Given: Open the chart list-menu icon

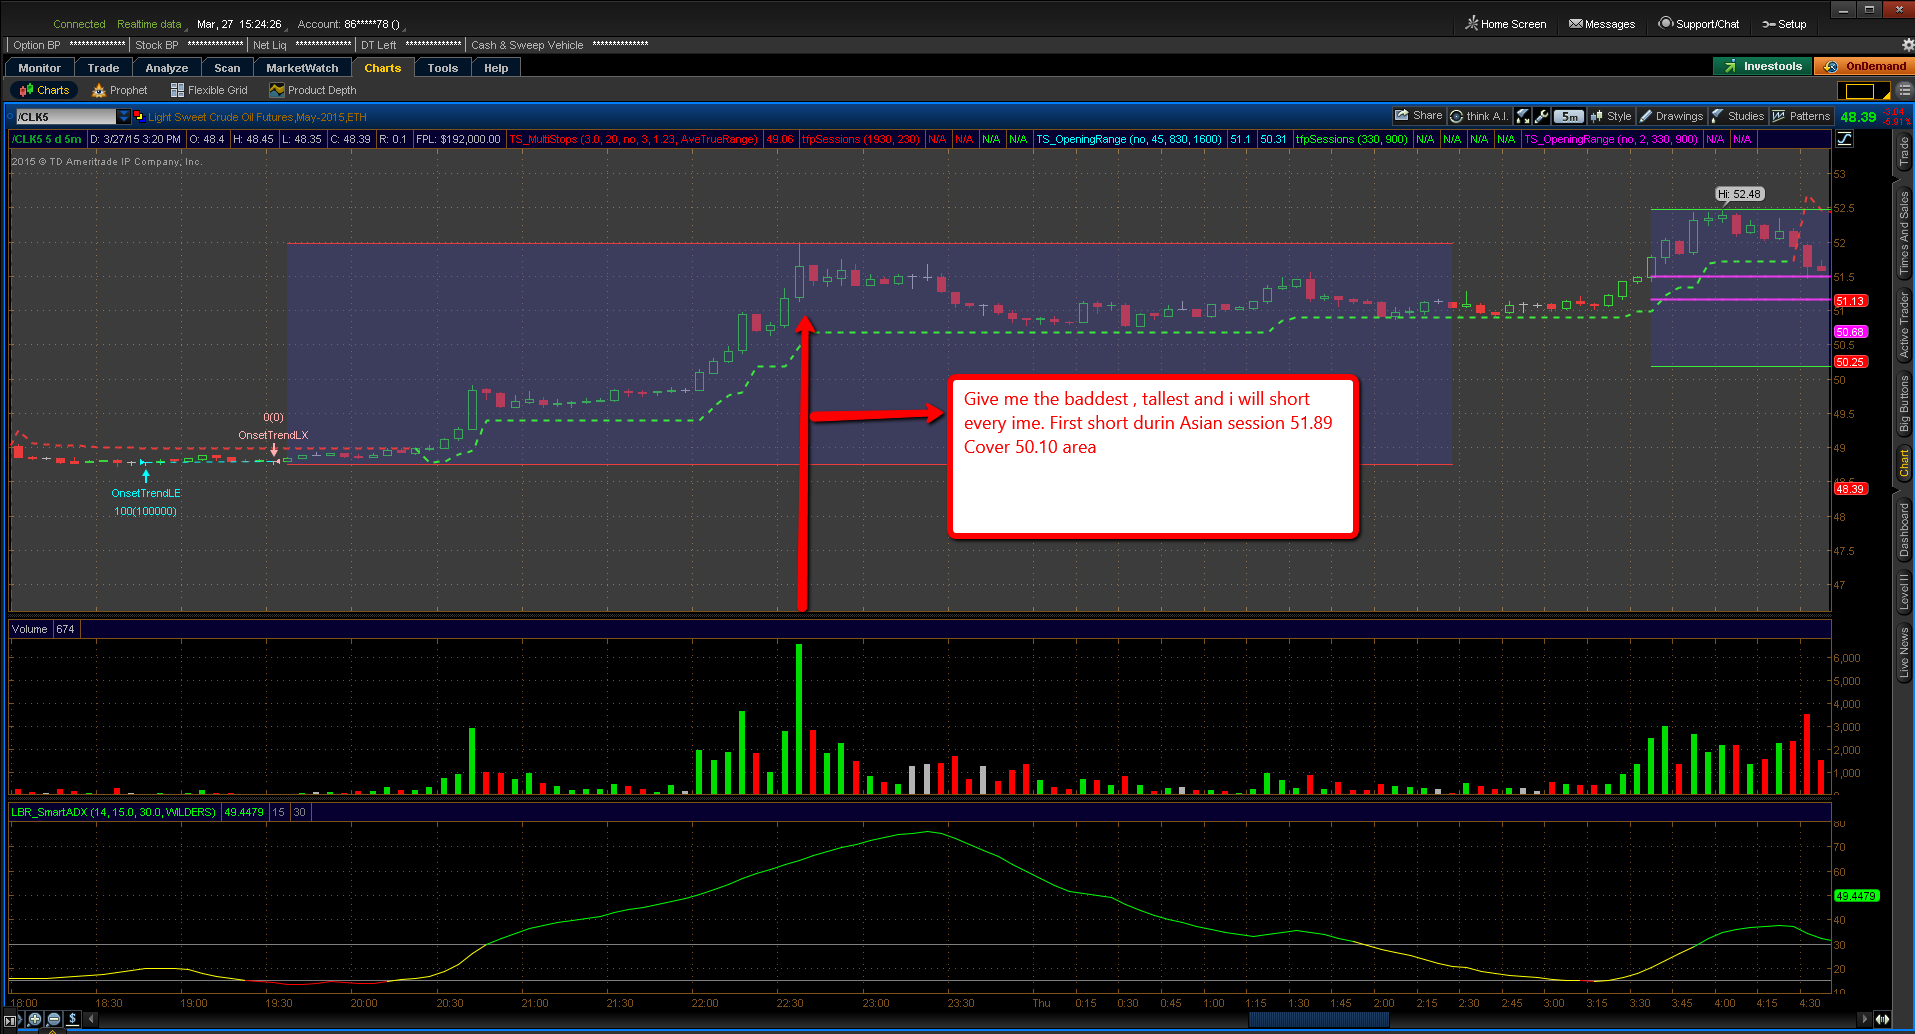Looking at the screenshot, I should point(1904,90).
